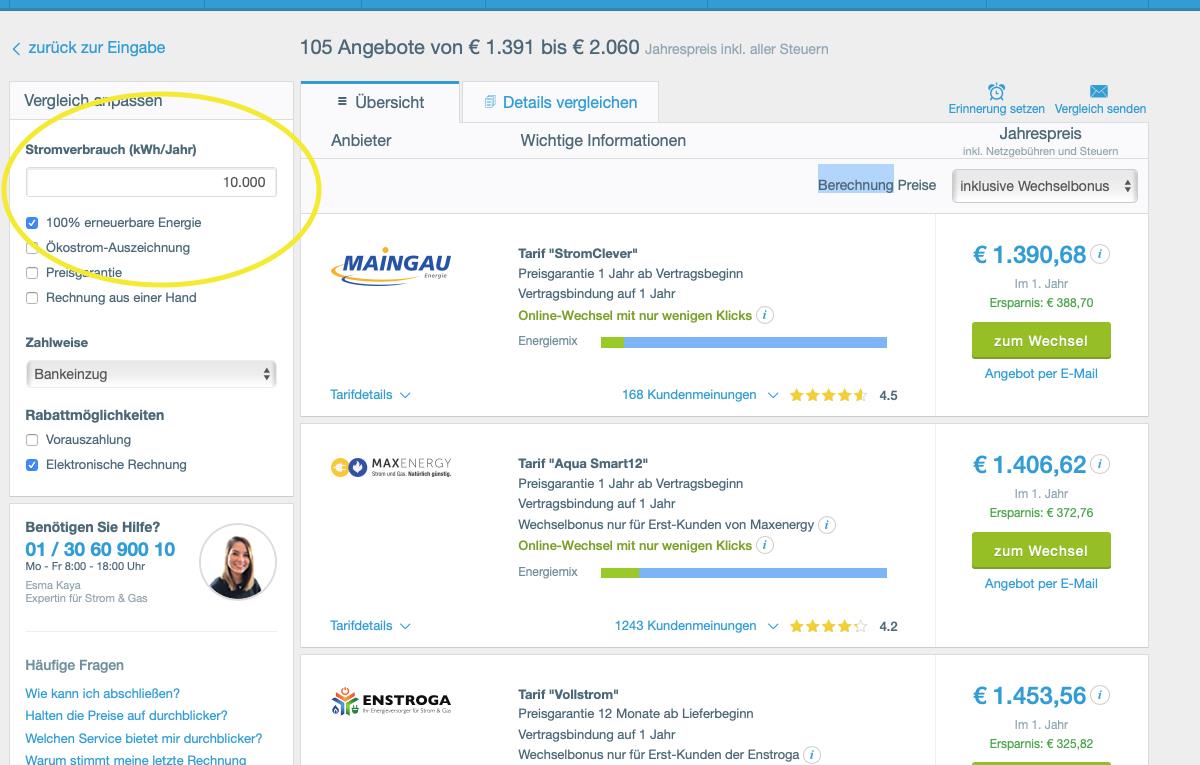Tick the Preisgarantie checkbox
The width and height of the screenshot is (1200, 765).
click(32, 273)
